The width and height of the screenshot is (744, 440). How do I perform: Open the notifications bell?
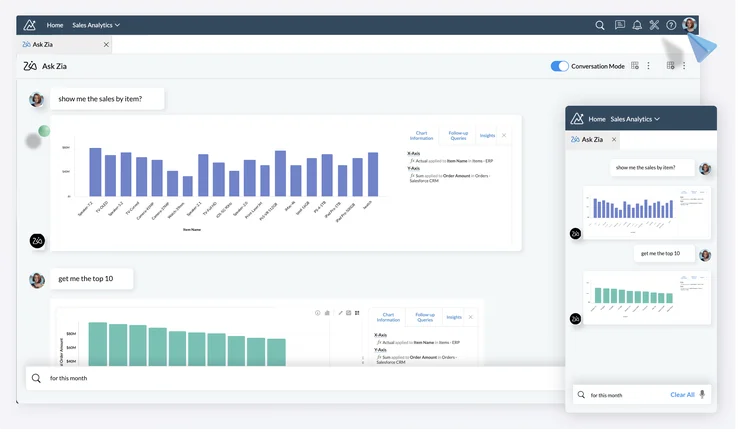tap(637, 25)
